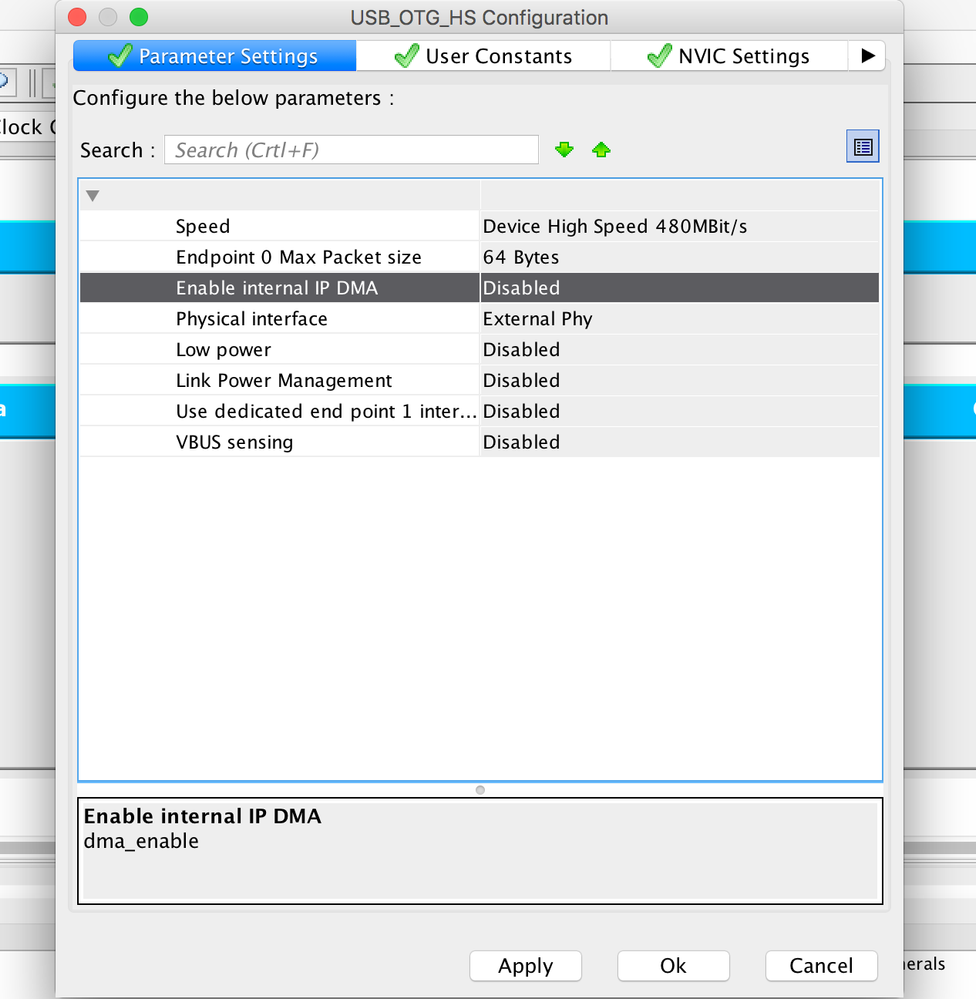Image resolution: width=976 pixels, height=999 pixels.
Task: Select the Physical interface label
Action: click(252, 319)
